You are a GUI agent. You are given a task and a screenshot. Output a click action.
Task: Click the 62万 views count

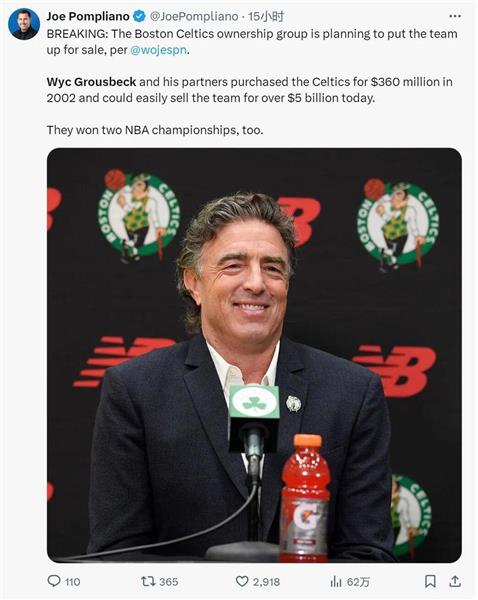coord(358,582)
